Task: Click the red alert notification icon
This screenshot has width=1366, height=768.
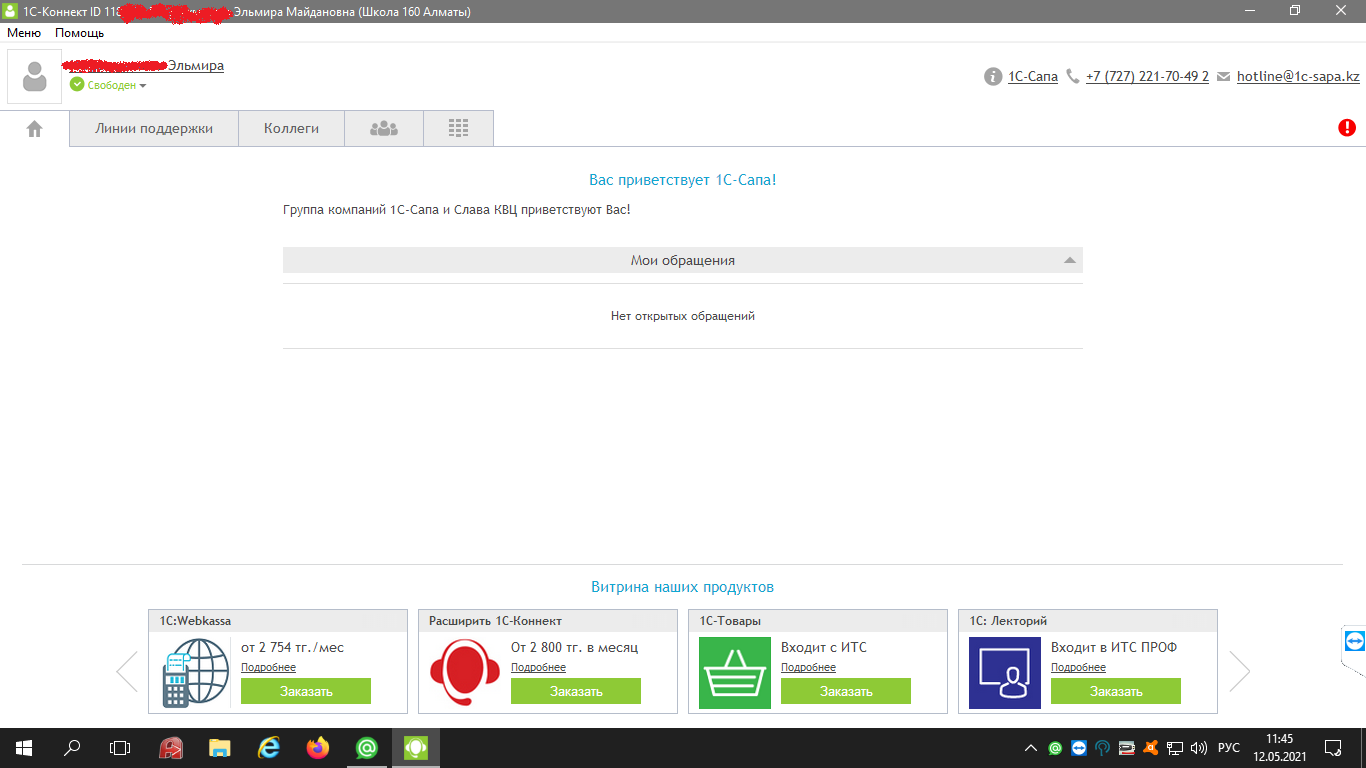Action: 1347,127
